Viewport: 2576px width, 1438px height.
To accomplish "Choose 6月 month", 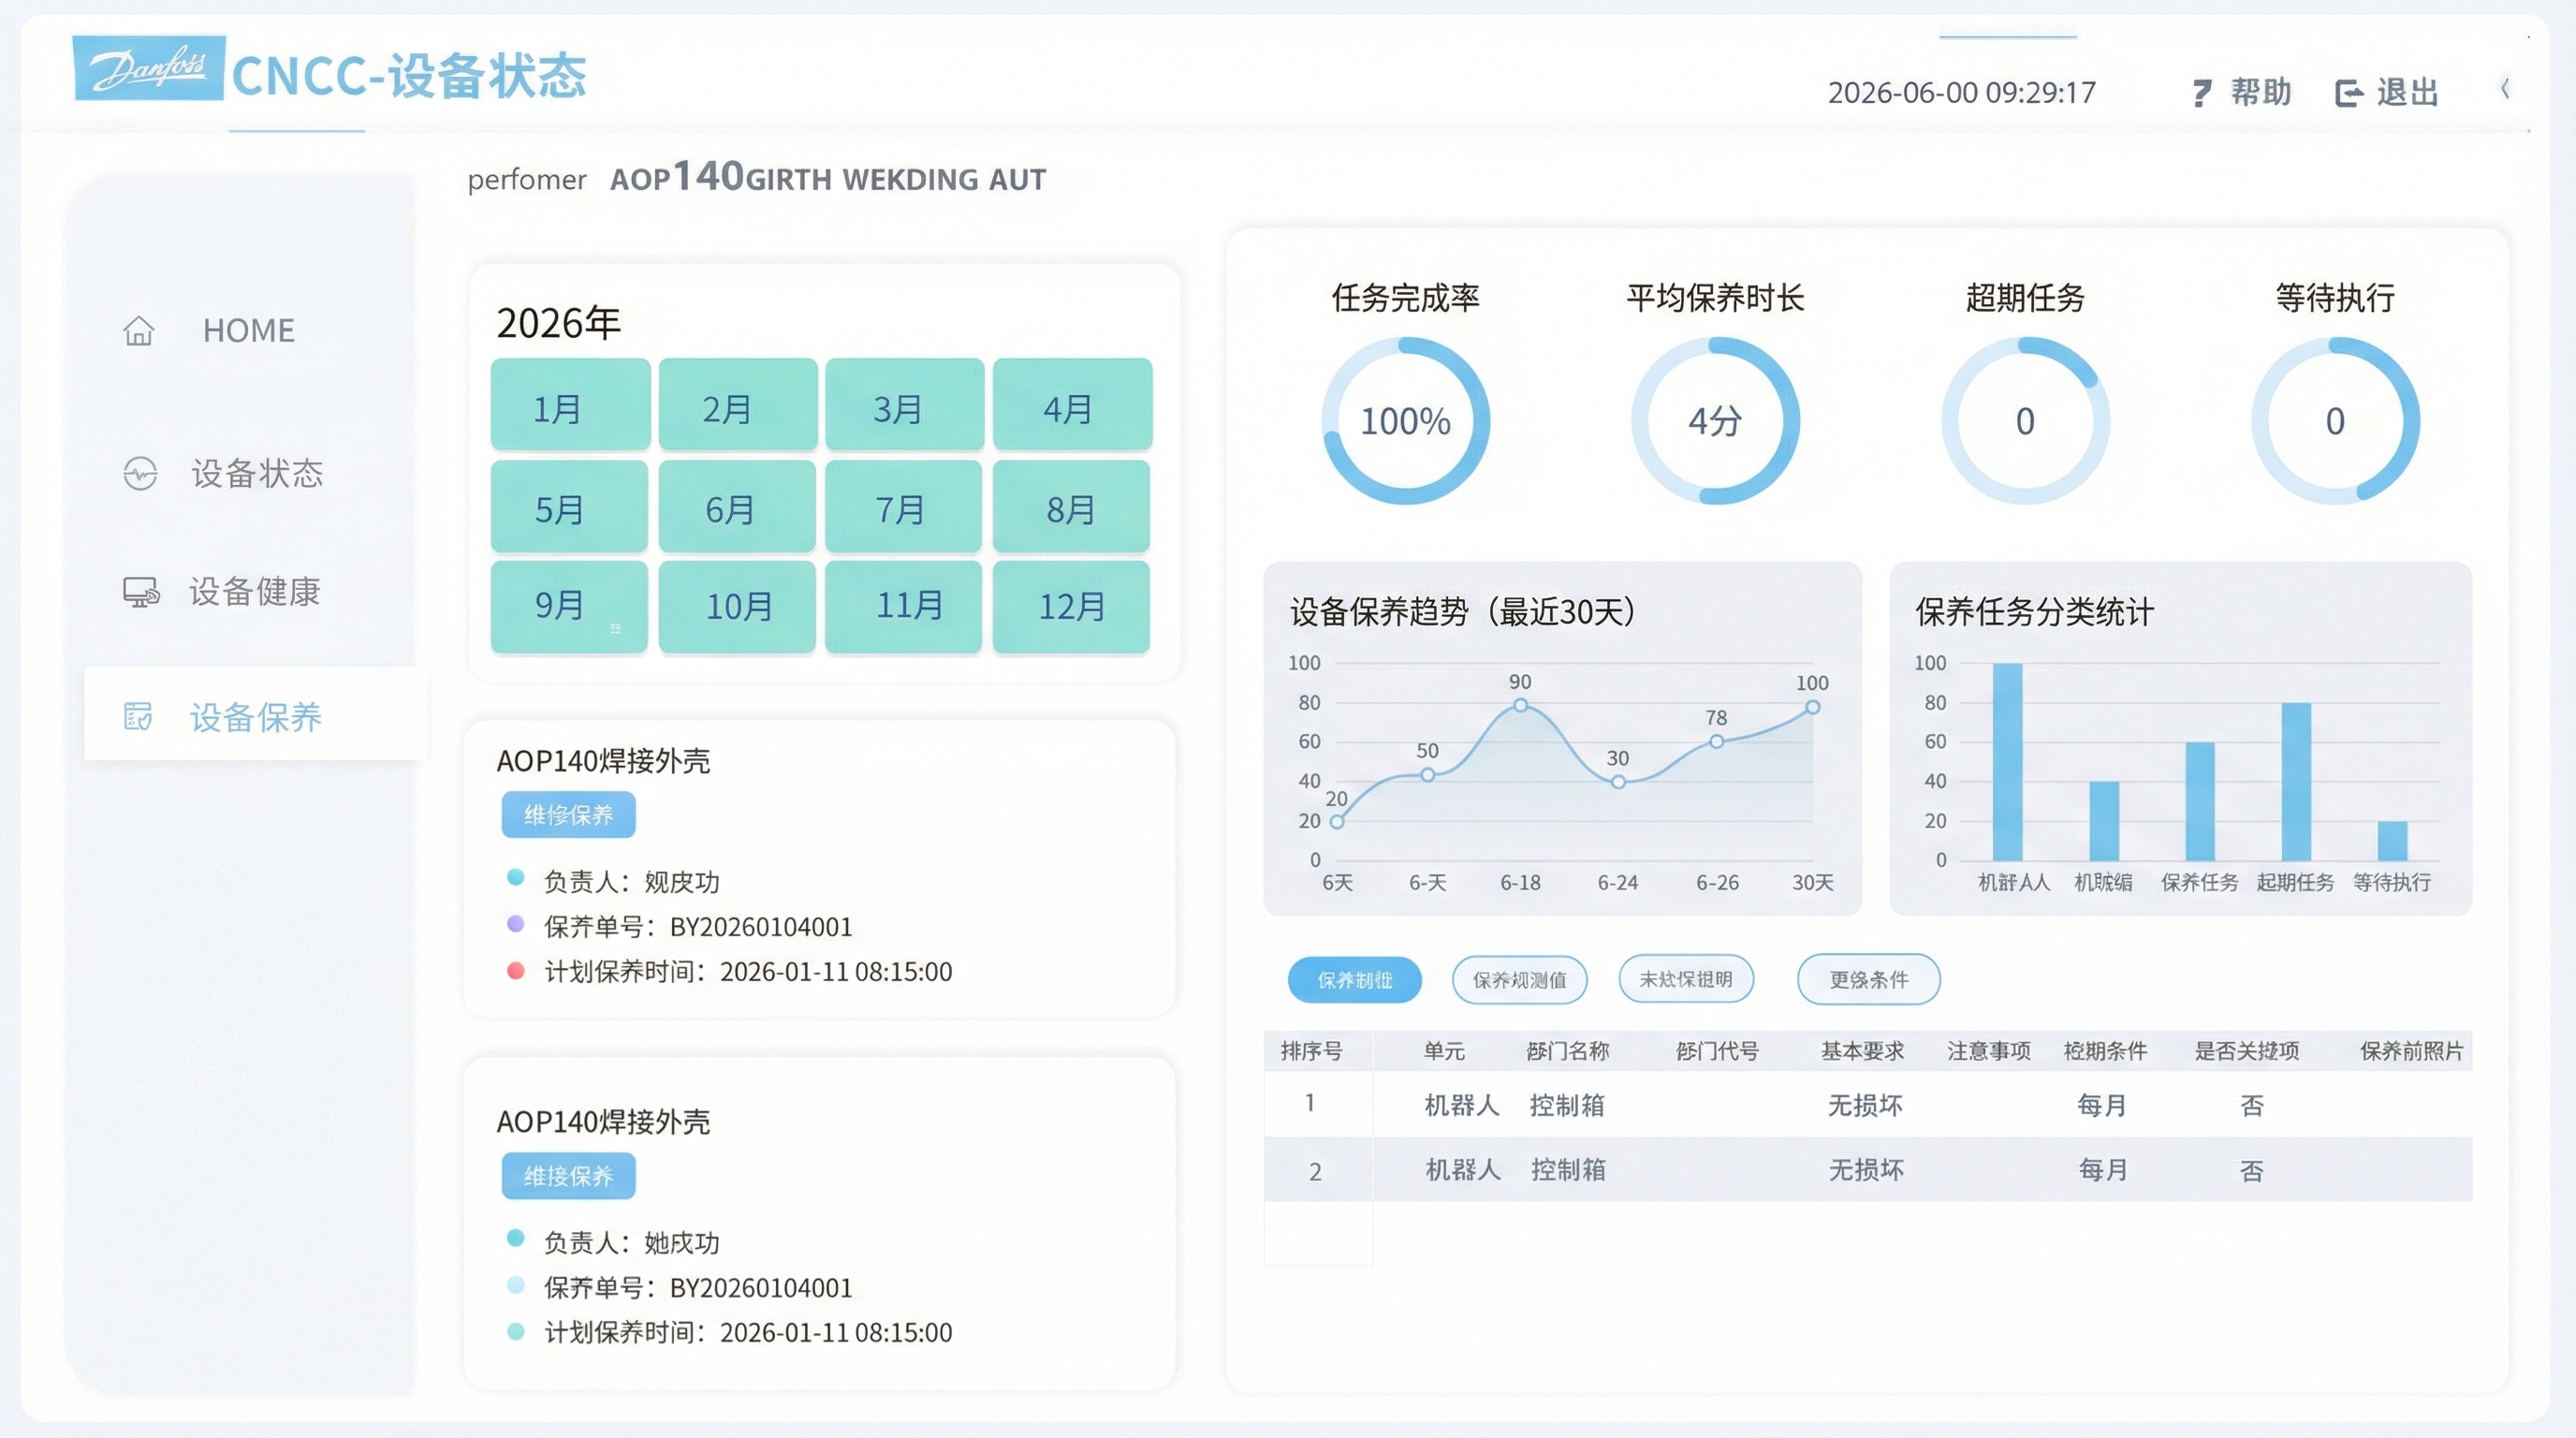I will tap(737, 506).
